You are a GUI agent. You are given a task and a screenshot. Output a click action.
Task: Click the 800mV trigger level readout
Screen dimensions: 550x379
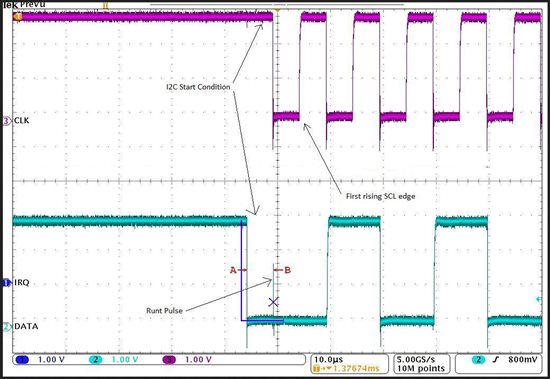click(x=522, y=360)
